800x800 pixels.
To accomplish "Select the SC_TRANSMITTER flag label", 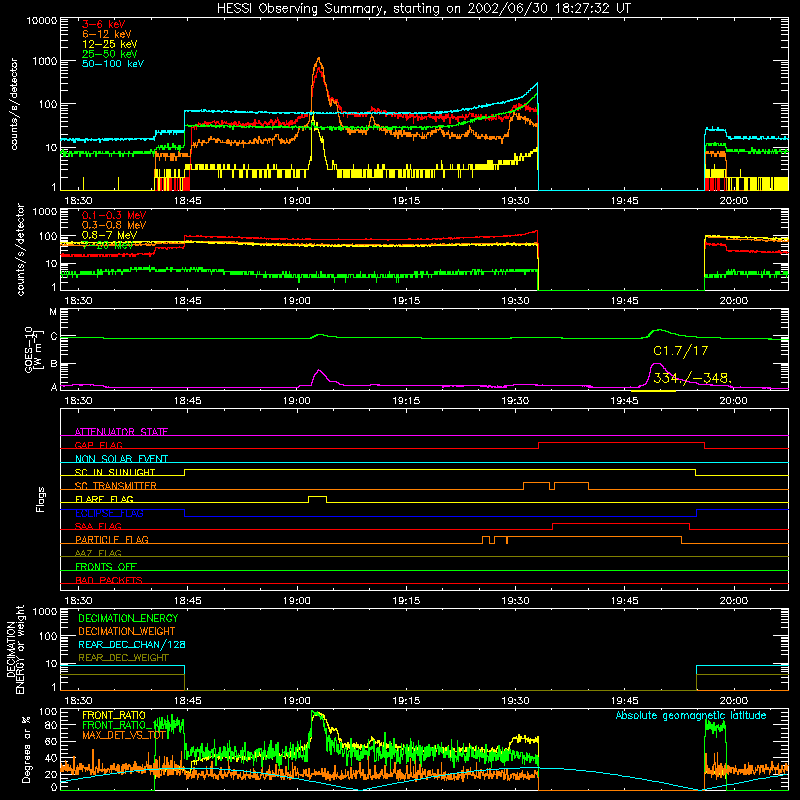I will coord(116,485).
